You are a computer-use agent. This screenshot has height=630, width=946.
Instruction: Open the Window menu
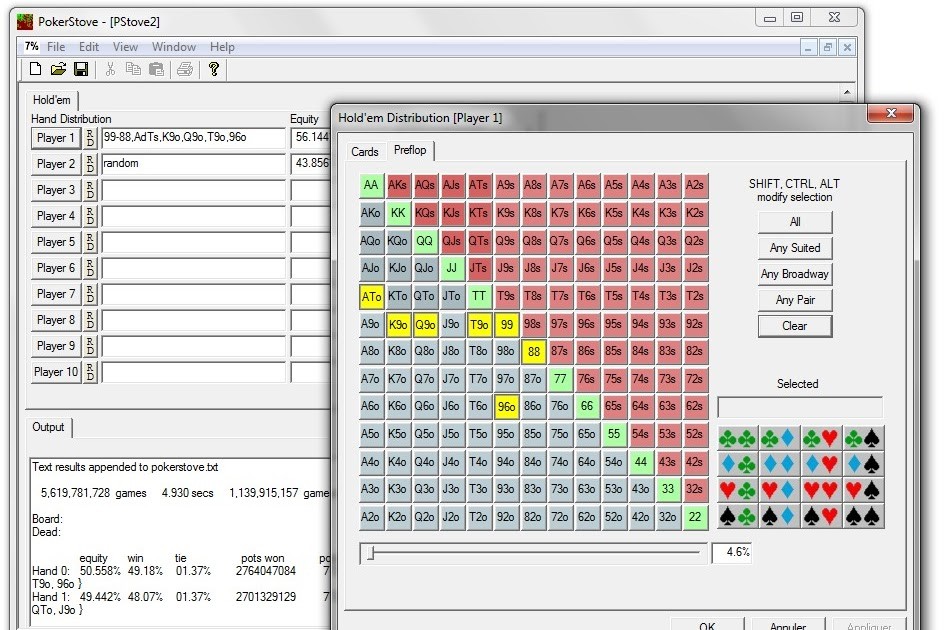tap(174, 47)
